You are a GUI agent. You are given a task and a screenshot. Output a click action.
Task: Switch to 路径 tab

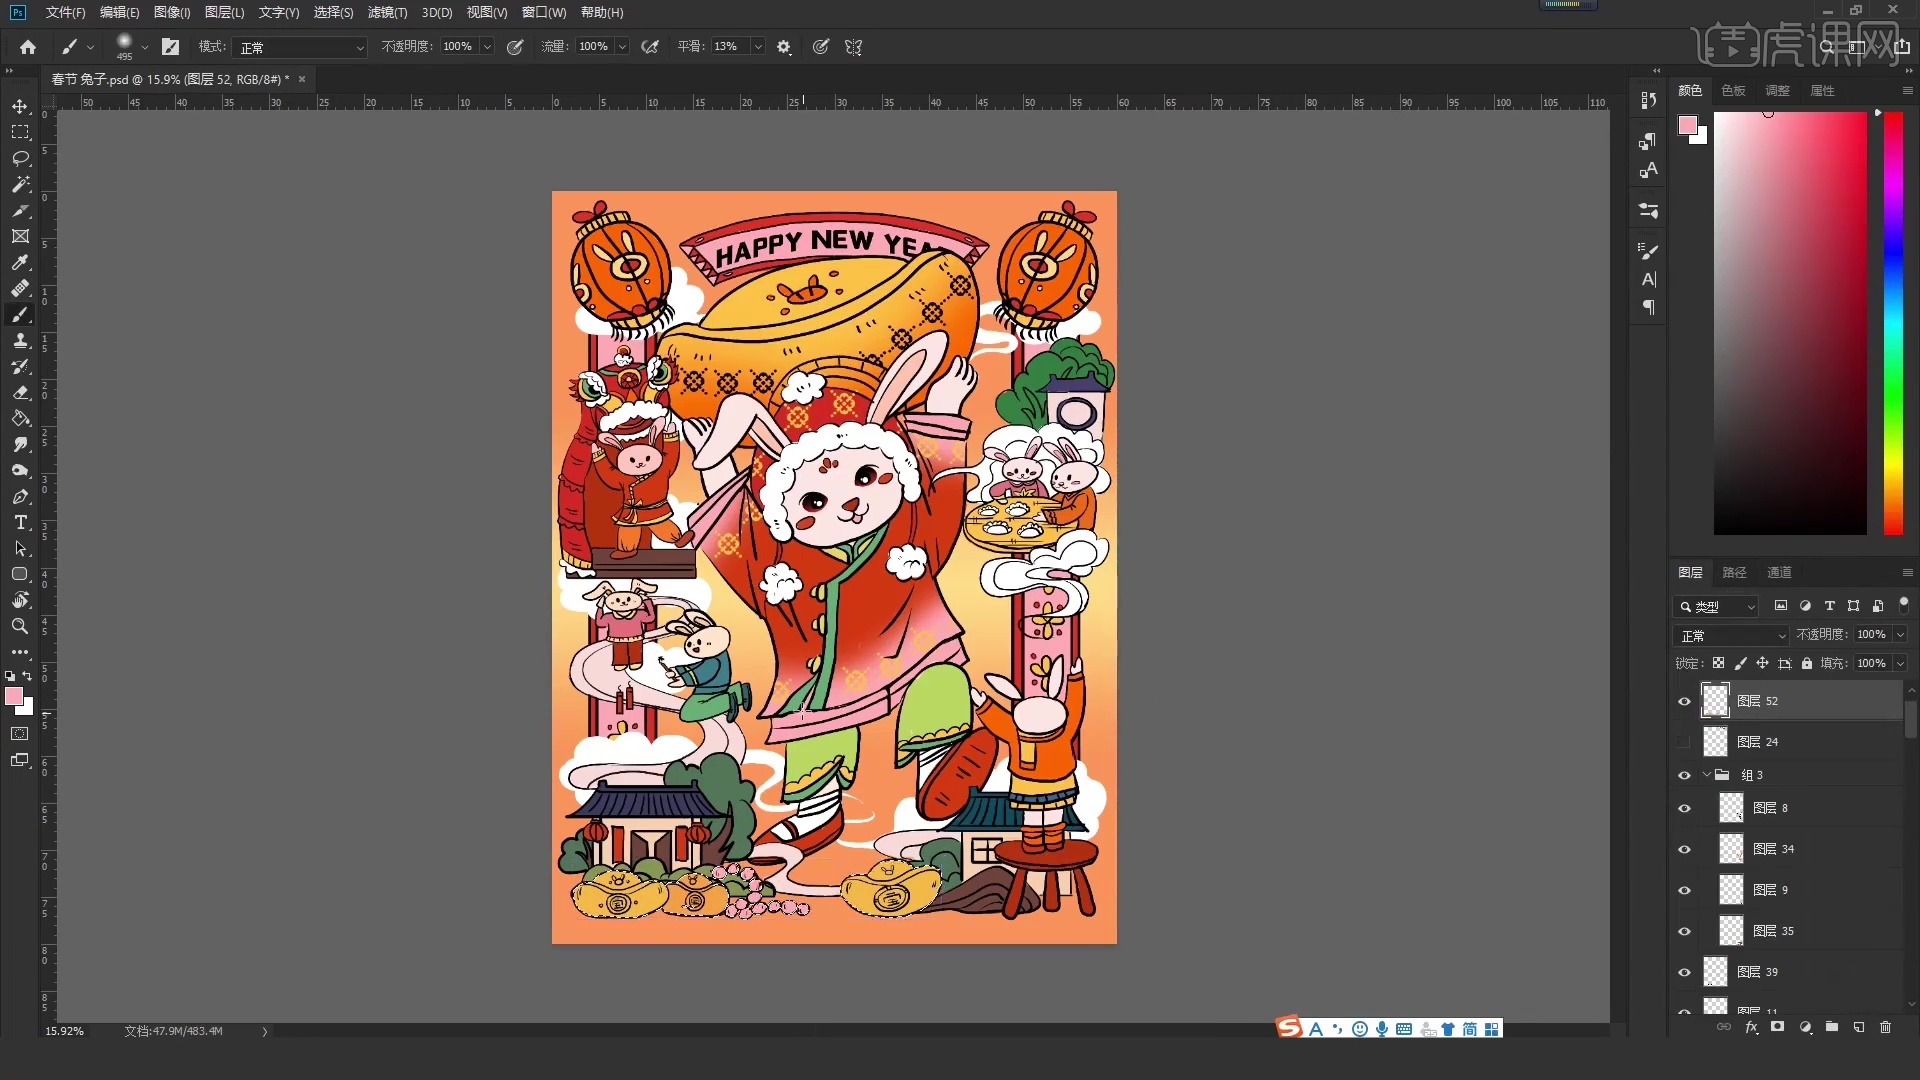tap(1735, 572)
